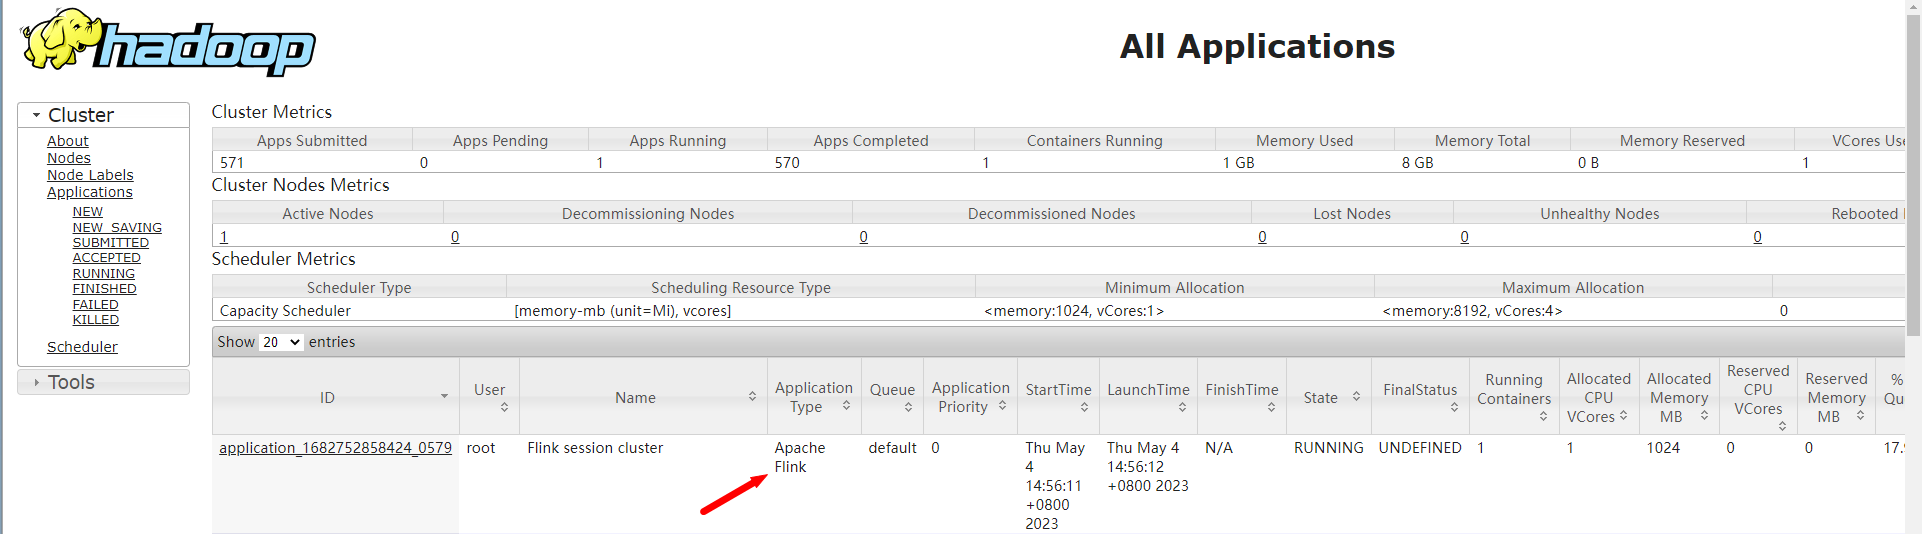Filter applications by NEW state
Image resolution: width=1922 pixels, height=534 pixels.
pos(88,212)
